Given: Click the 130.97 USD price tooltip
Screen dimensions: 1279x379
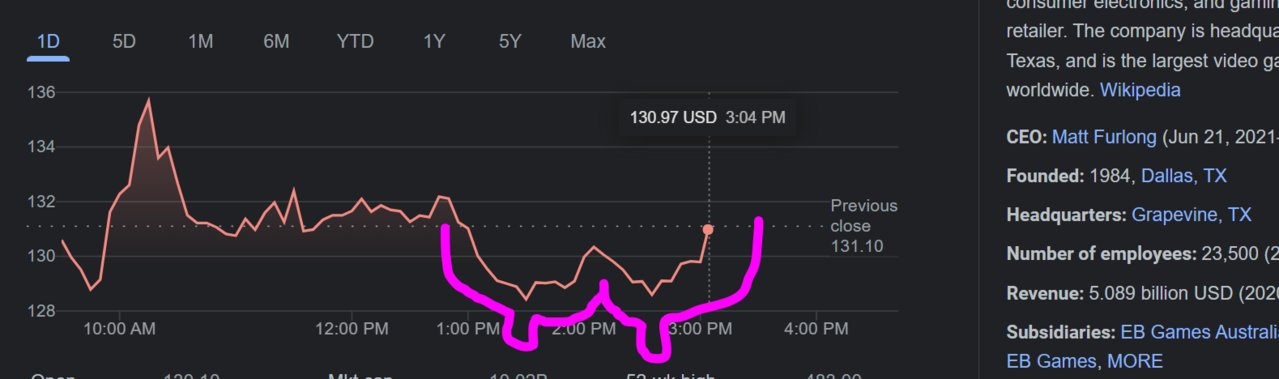Looking at the screenshot, I should point(707,117).
